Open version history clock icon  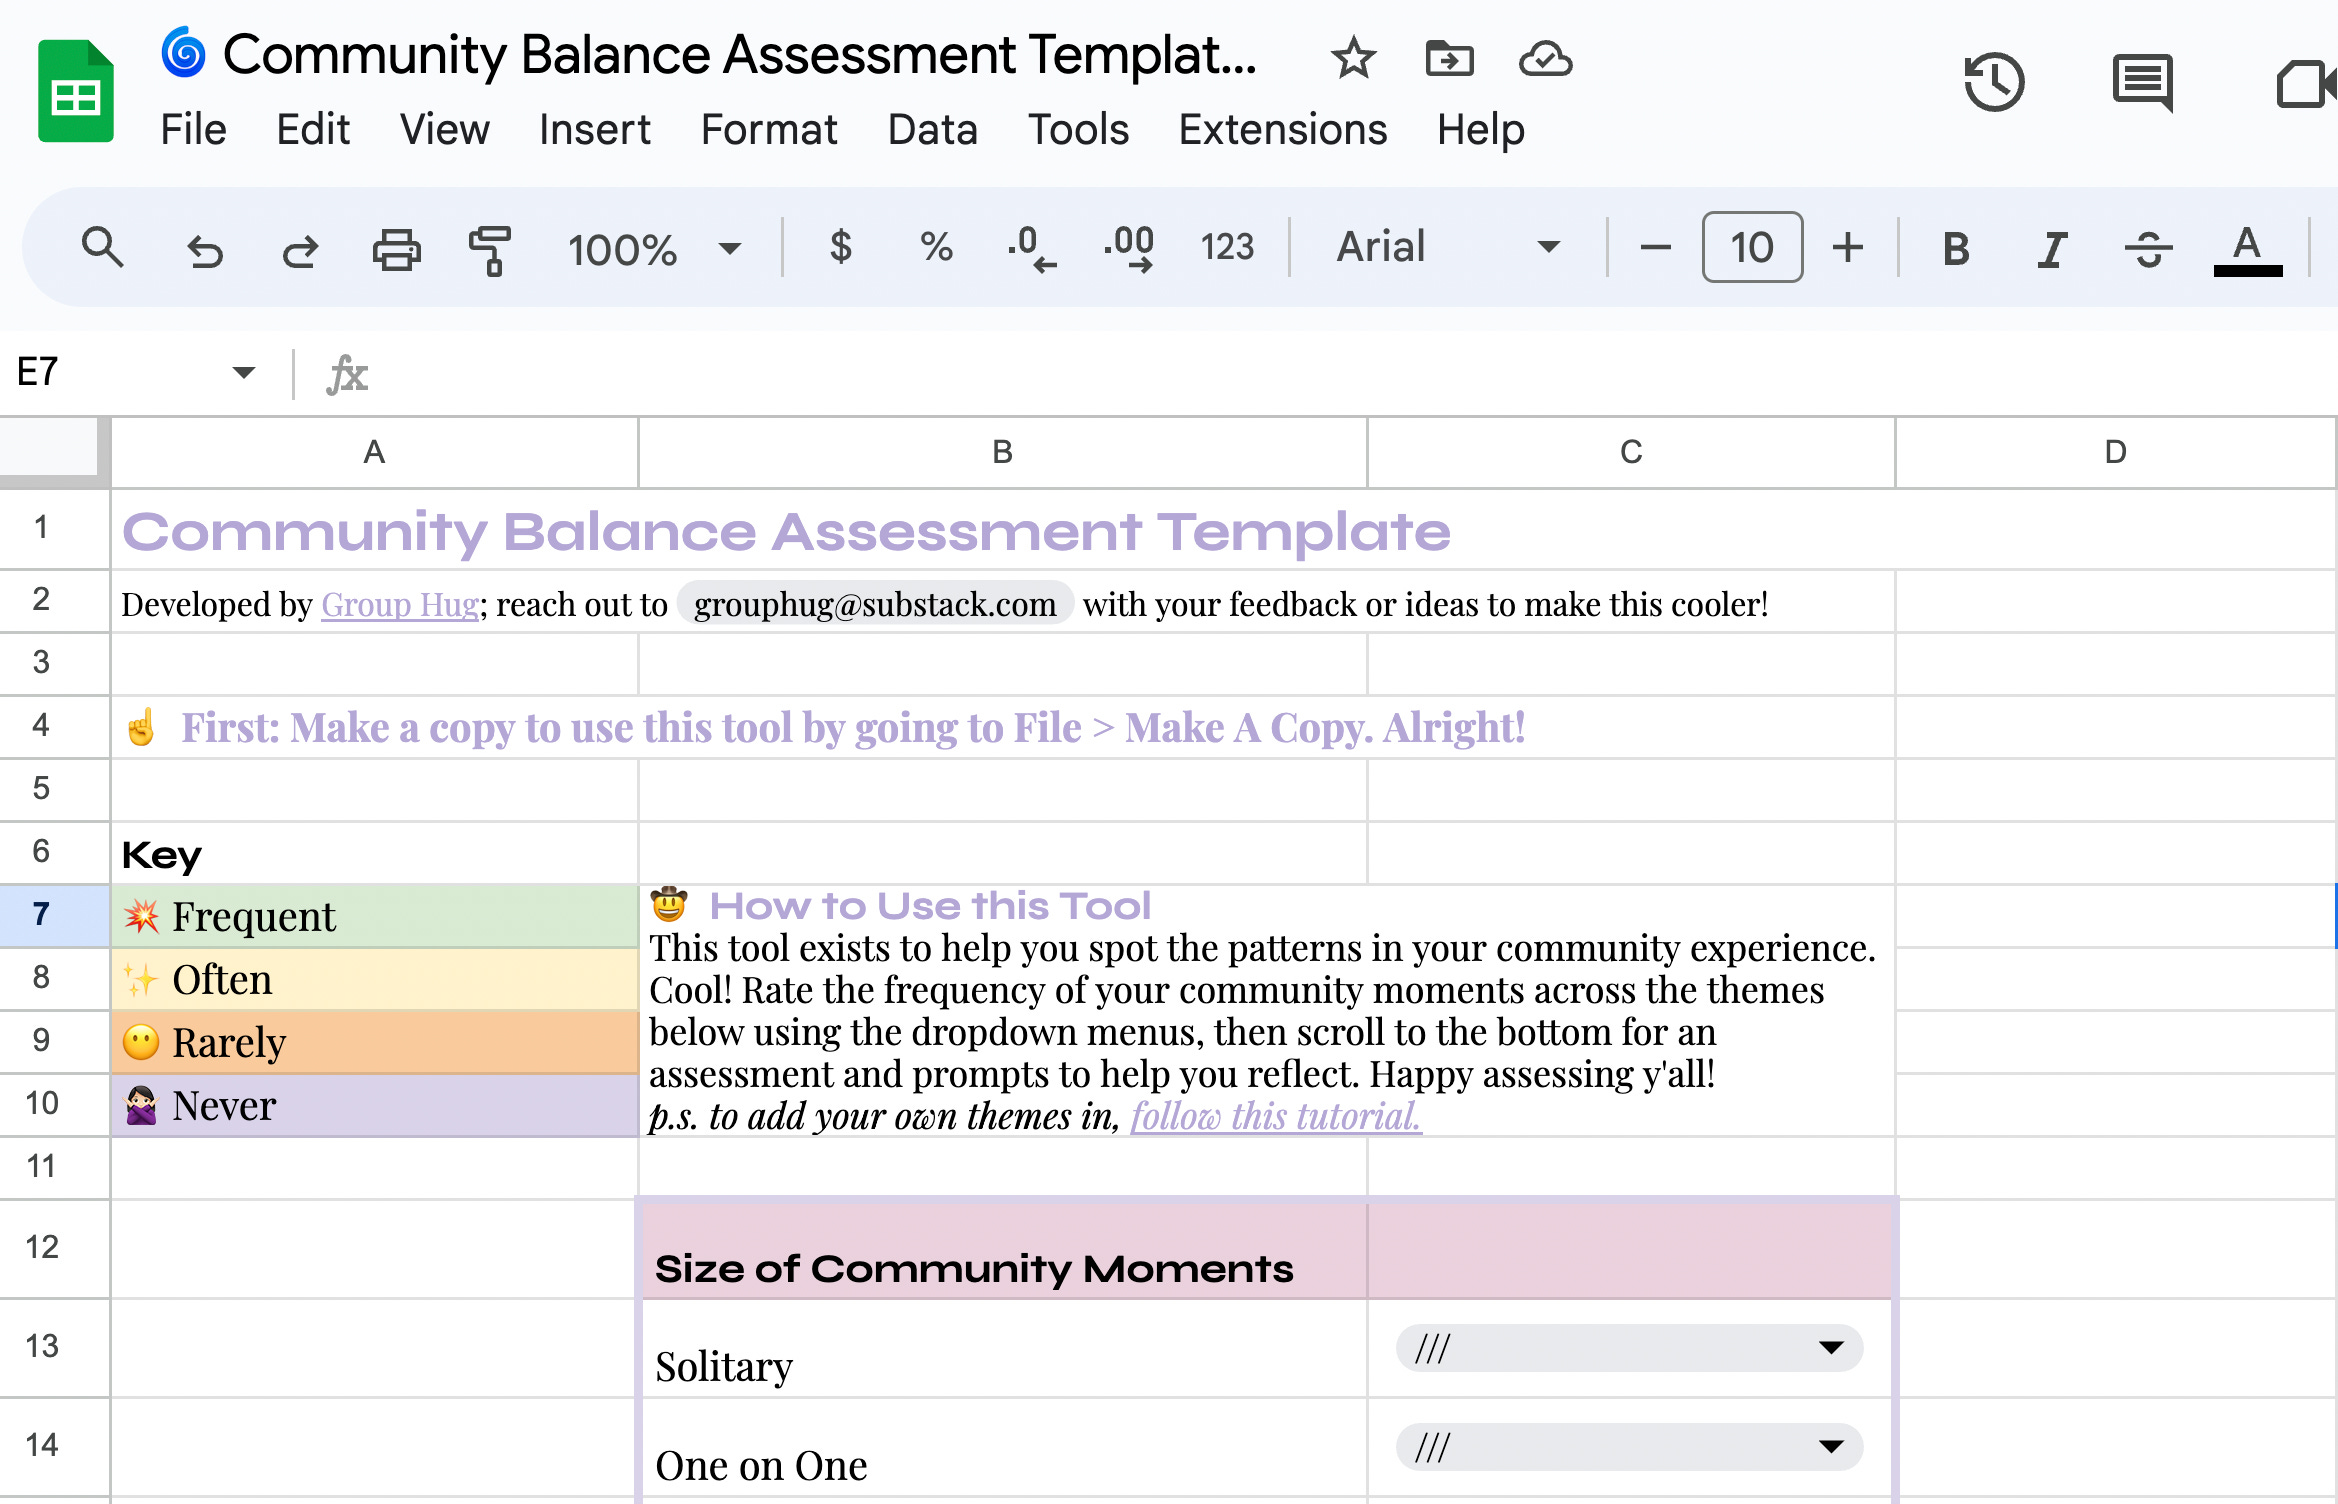(1993, 82)
